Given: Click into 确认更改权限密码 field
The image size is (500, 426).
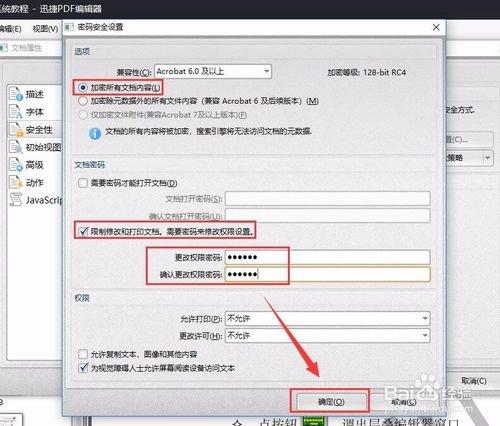Looking at the screenshot, I should click(x=328, y=274).
